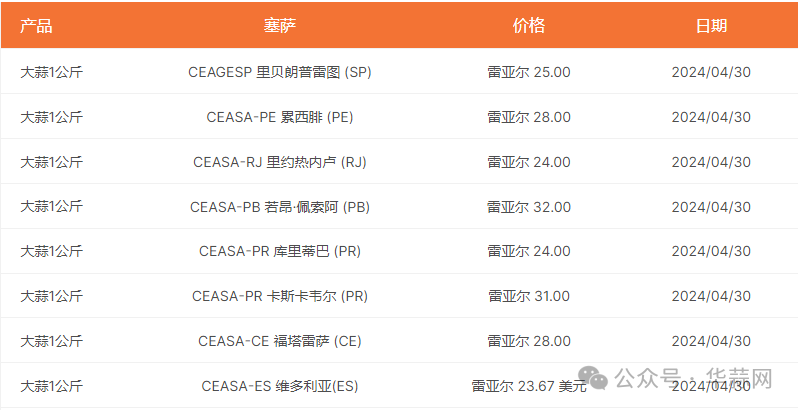The height and width of the screenshot is (410, 798).
Task: Click price 雷亚尔 23.67 美元
Action: (529, 386)
